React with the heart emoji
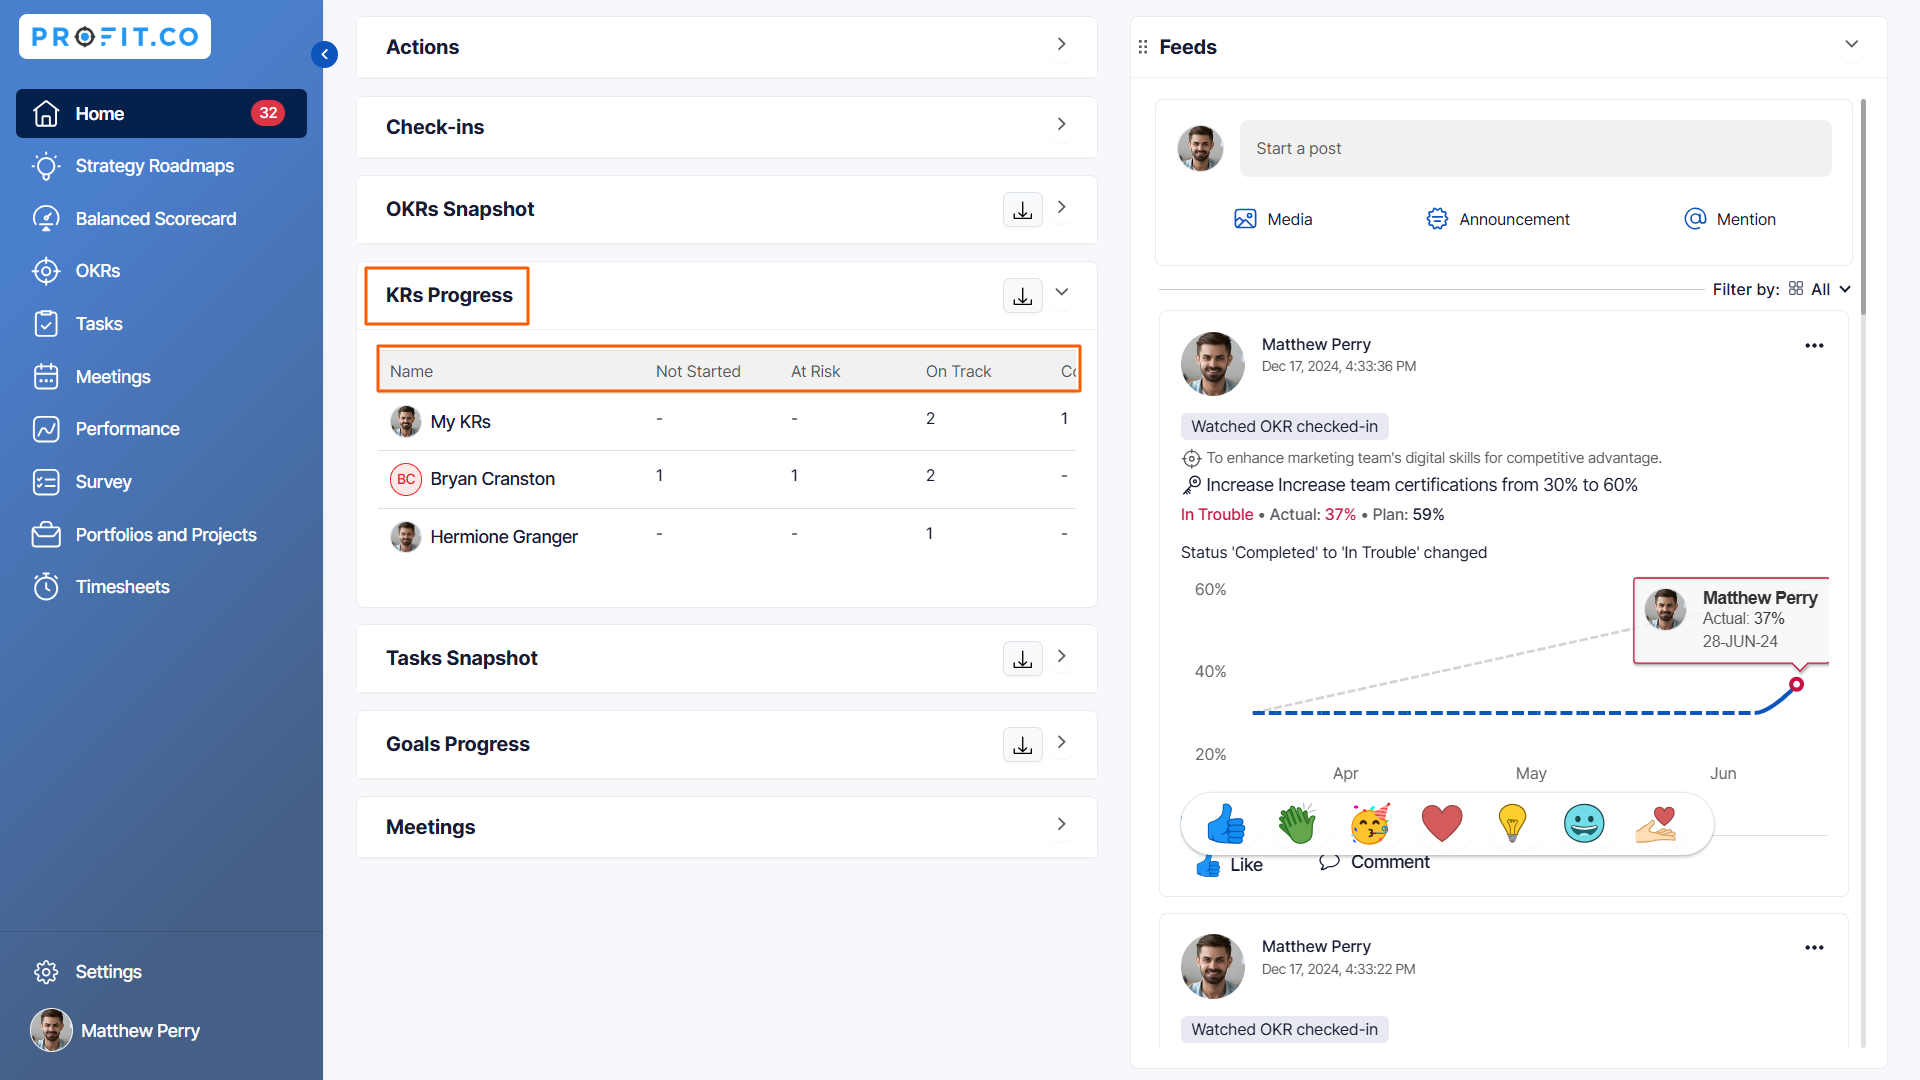The height and width of the screenshot is (1080, 1920). click(x=1441, y=824)
